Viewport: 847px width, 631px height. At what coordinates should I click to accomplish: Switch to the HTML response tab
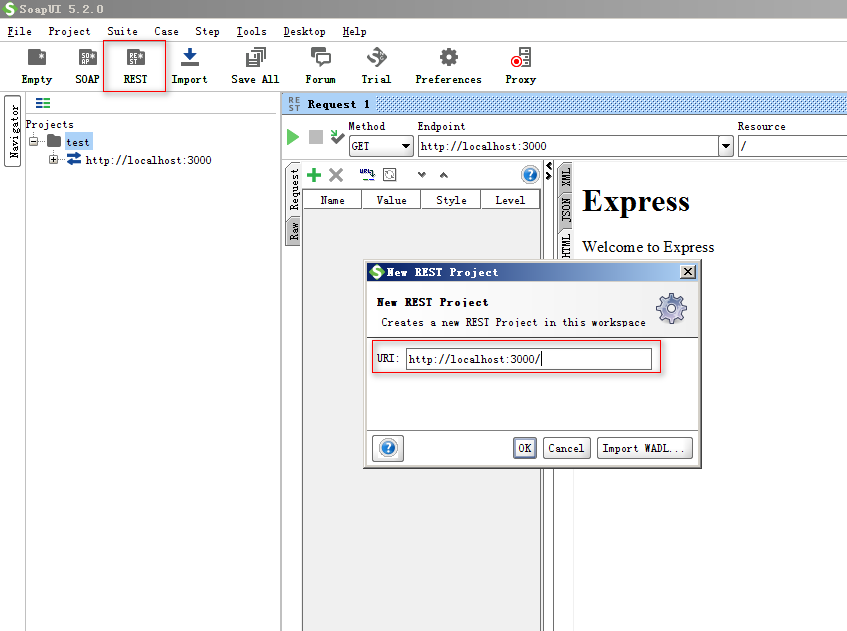click(x=565, y=245)
